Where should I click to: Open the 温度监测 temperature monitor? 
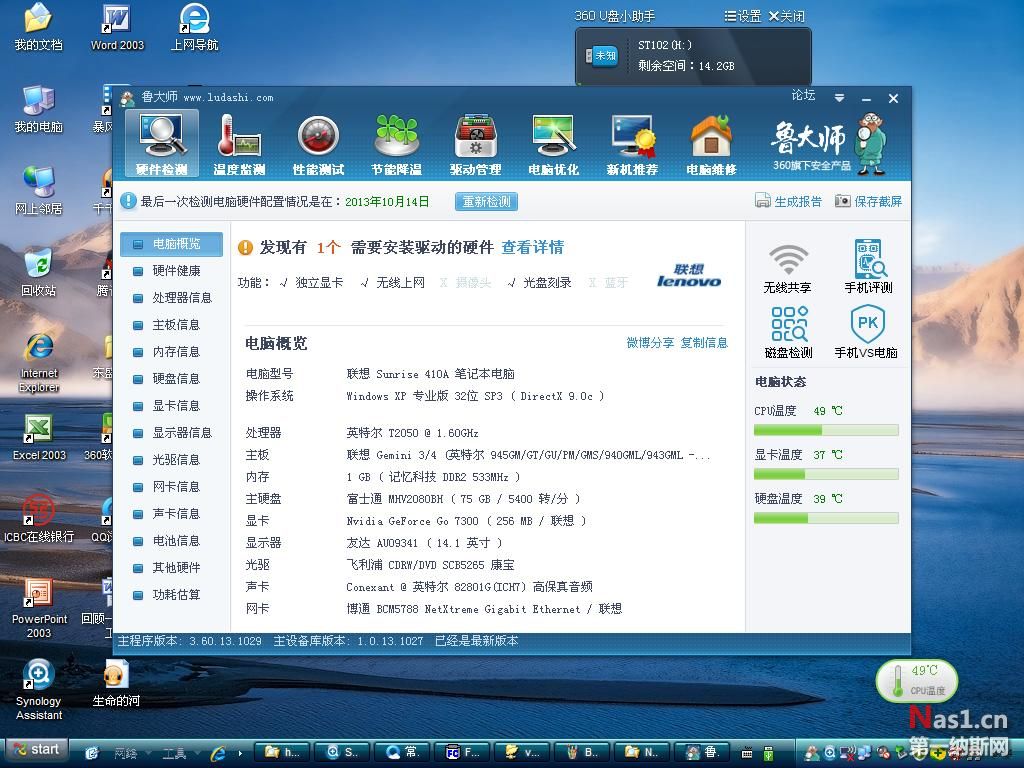click(x=240, y=144)
